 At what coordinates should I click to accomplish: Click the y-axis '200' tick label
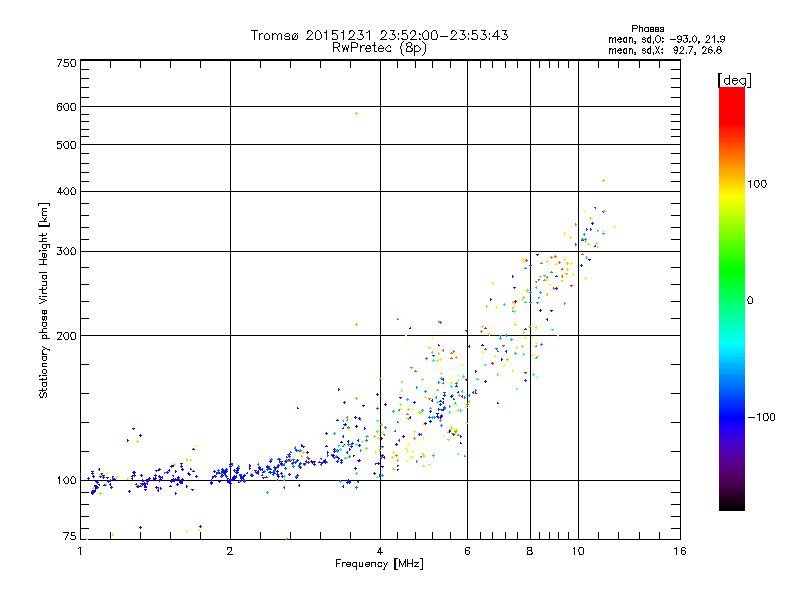point(67,336)
